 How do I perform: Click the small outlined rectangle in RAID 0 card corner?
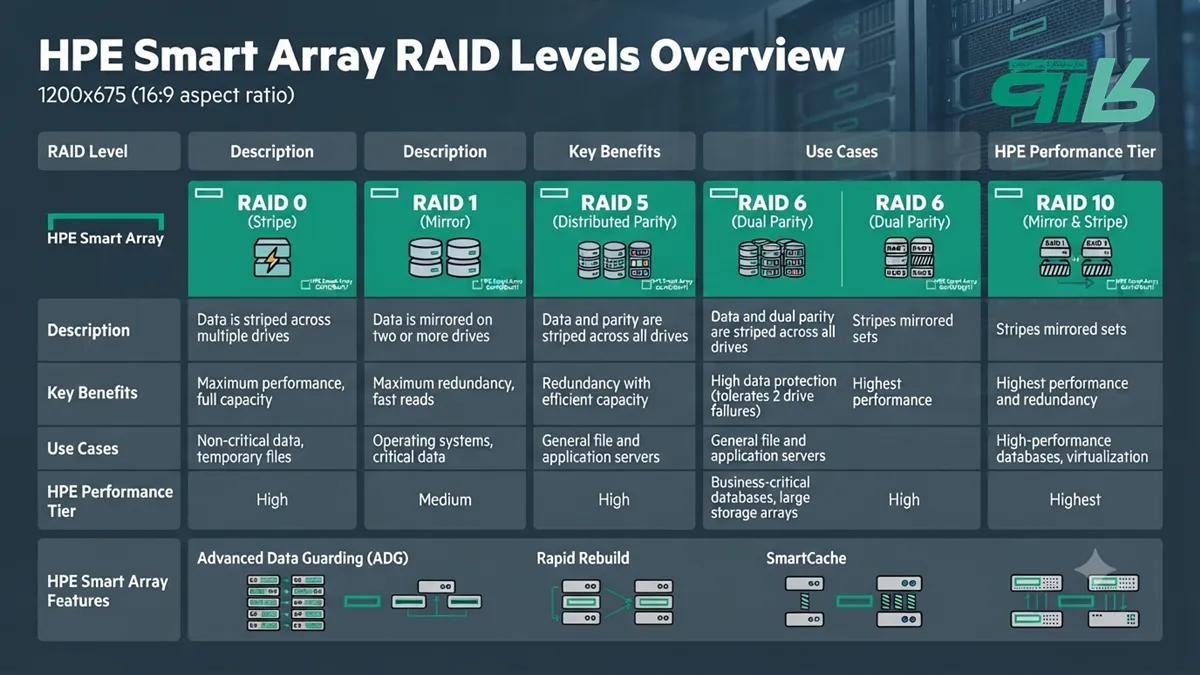click(208, 191)
